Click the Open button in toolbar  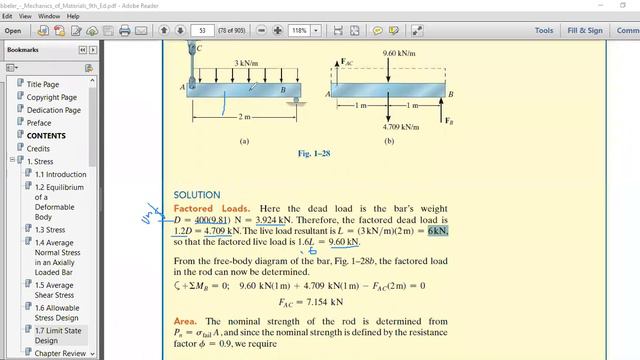point(13,31)
